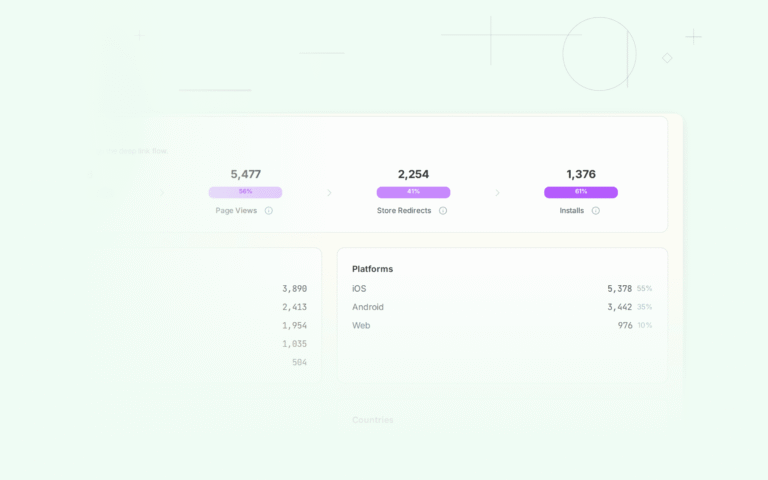
Task: Click the Platforms heading
Action: point(372,269)
